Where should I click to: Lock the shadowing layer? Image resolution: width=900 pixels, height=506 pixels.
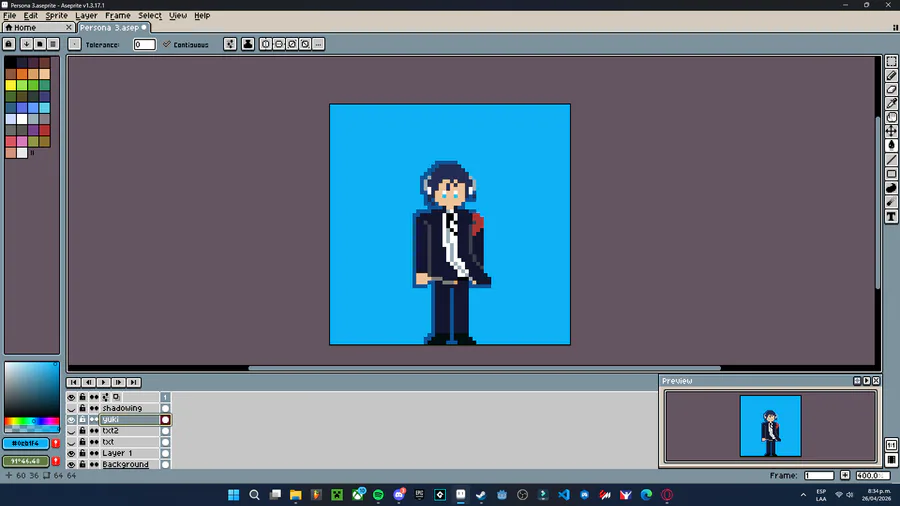point(83,408)
